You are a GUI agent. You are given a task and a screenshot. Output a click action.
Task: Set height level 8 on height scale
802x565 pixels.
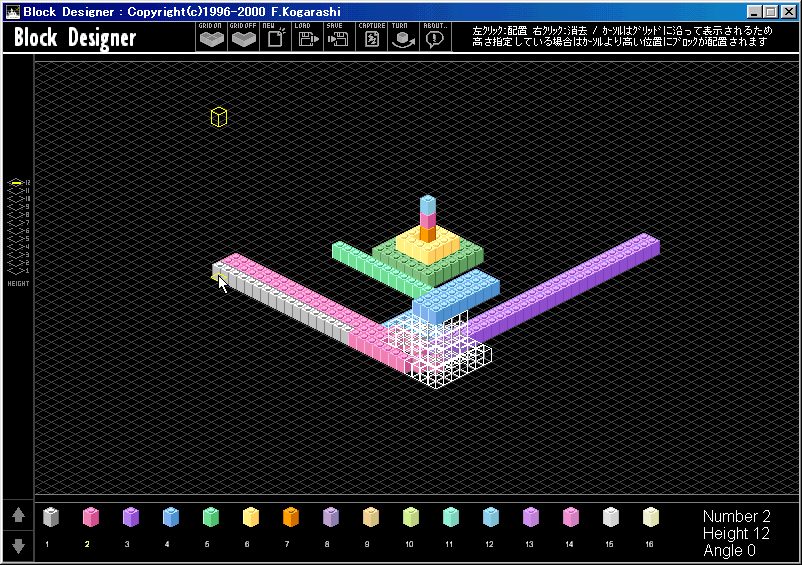tap(18, 214)
